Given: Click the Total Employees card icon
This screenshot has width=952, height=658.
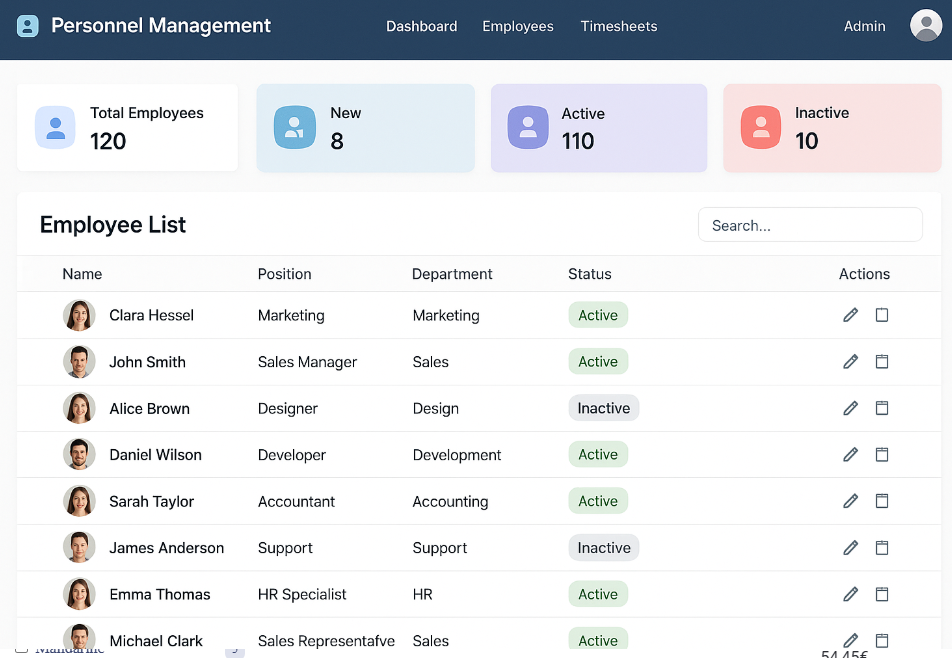Looking at the screenshot, I should click(x=55, y=128).
